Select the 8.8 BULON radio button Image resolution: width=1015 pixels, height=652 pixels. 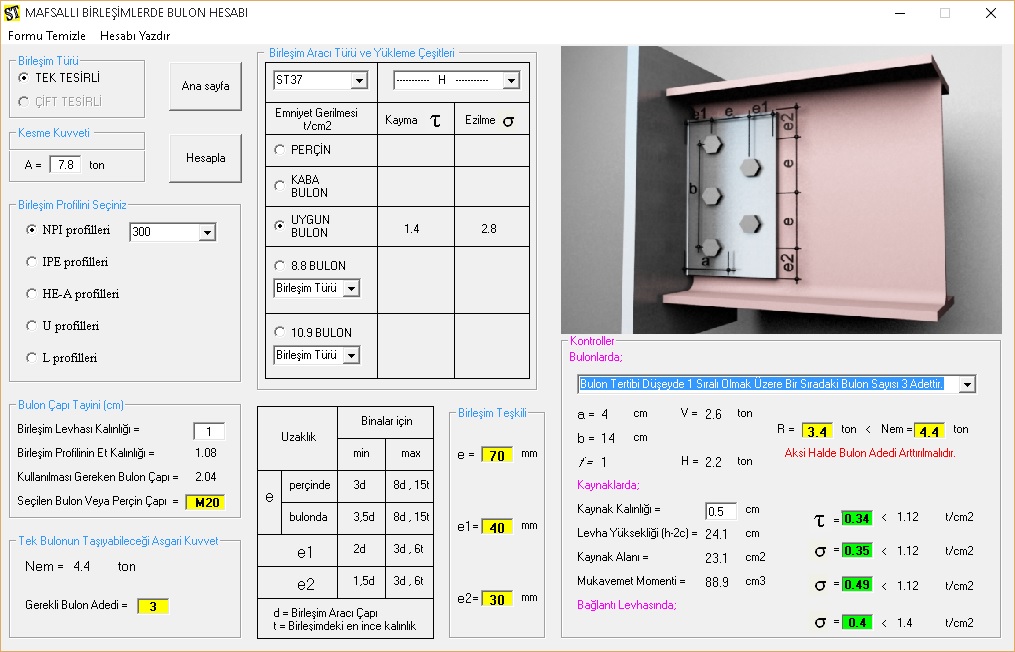pyautogui.click(x=280, y=265)
